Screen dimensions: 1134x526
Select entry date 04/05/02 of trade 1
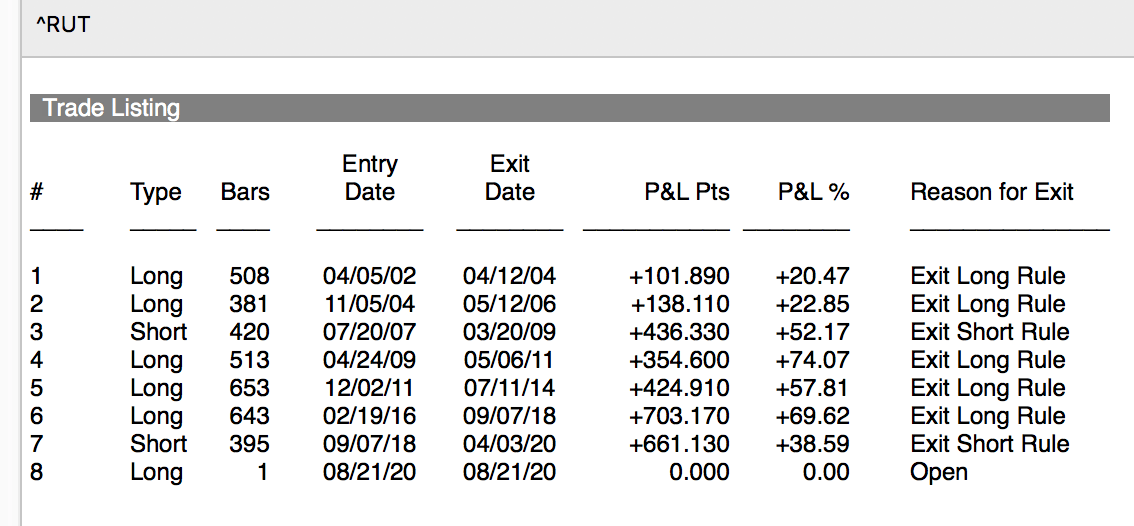(370, 276)
